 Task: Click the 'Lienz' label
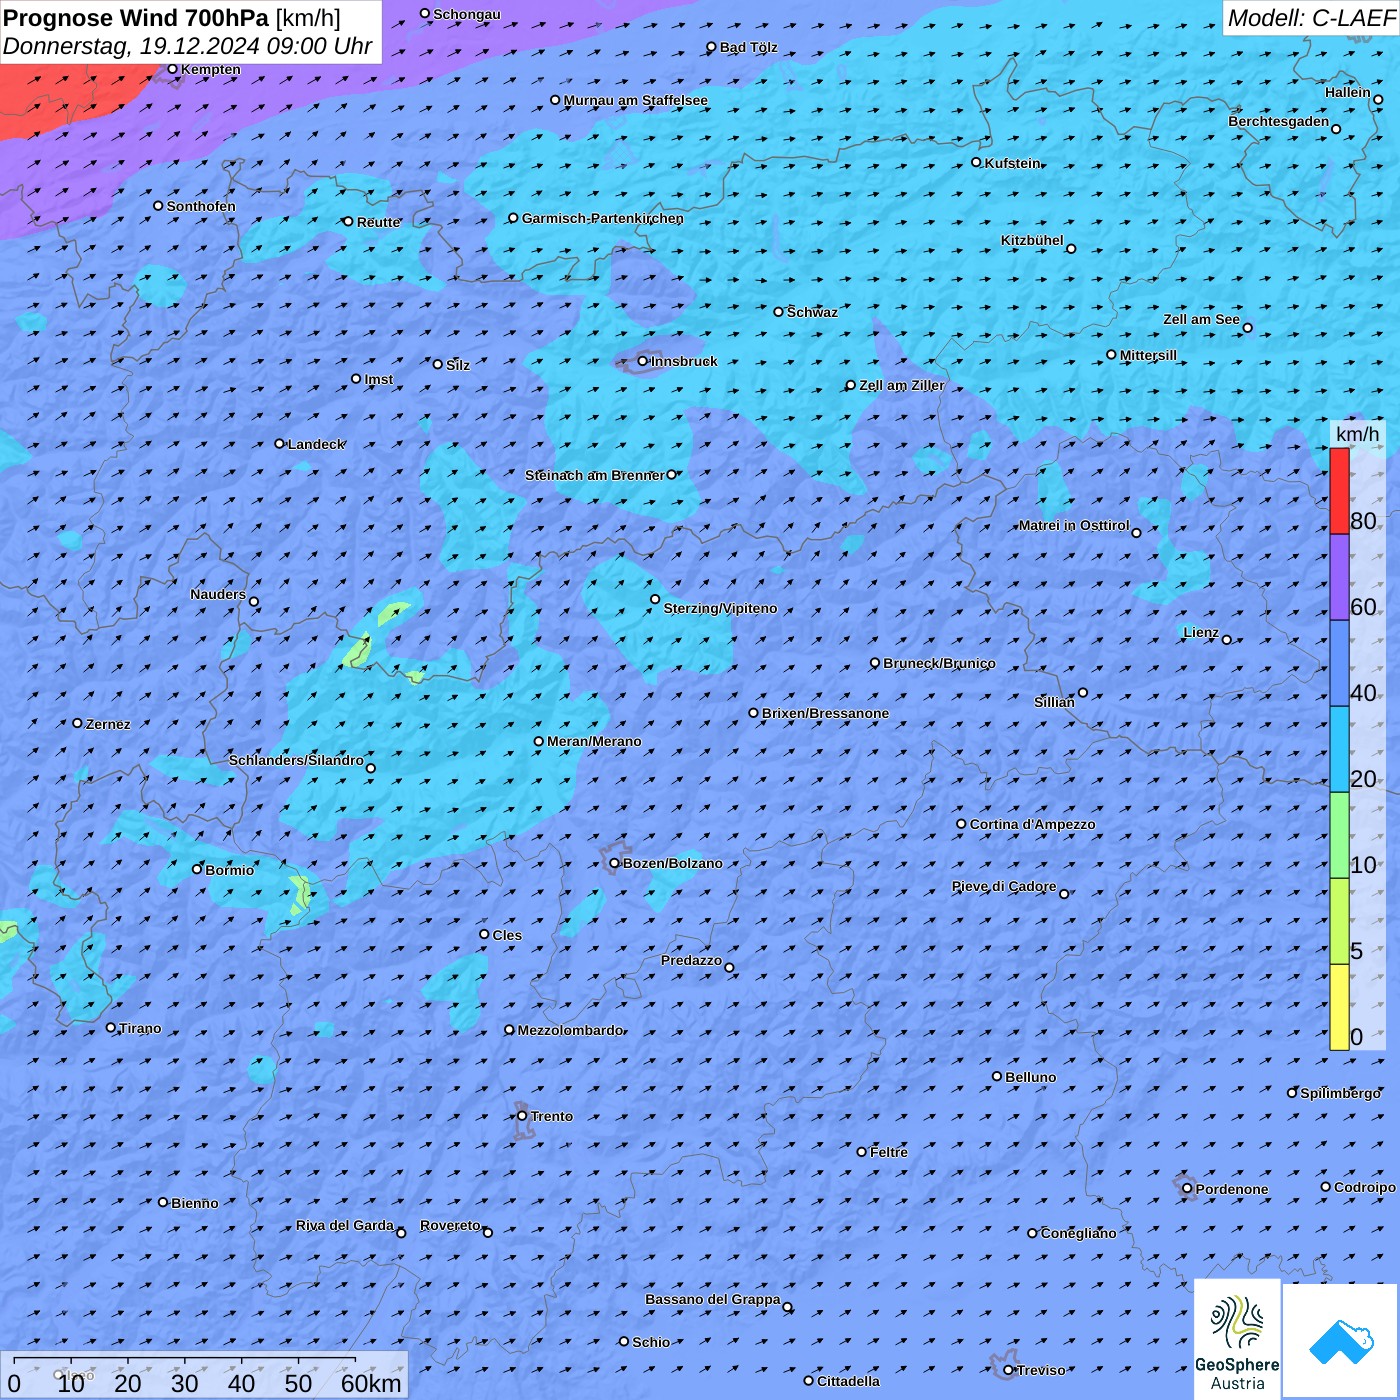pos(1201,632)
